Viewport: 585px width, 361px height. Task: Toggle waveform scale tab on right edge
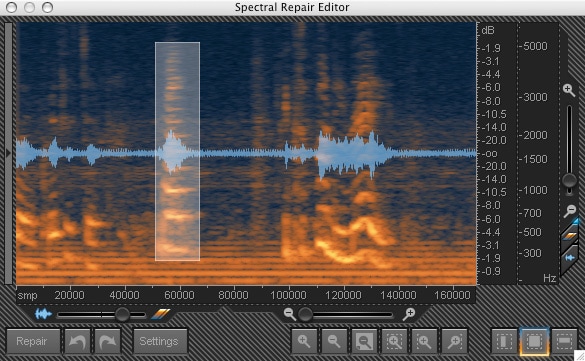tap(570, 258)
